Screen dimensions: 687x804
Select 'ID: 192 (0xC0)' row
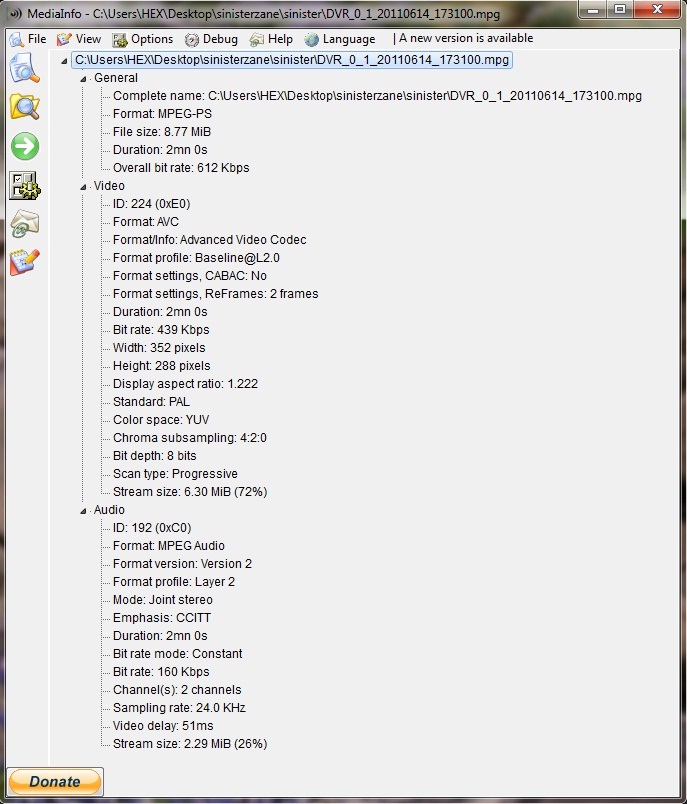point(152,528)
